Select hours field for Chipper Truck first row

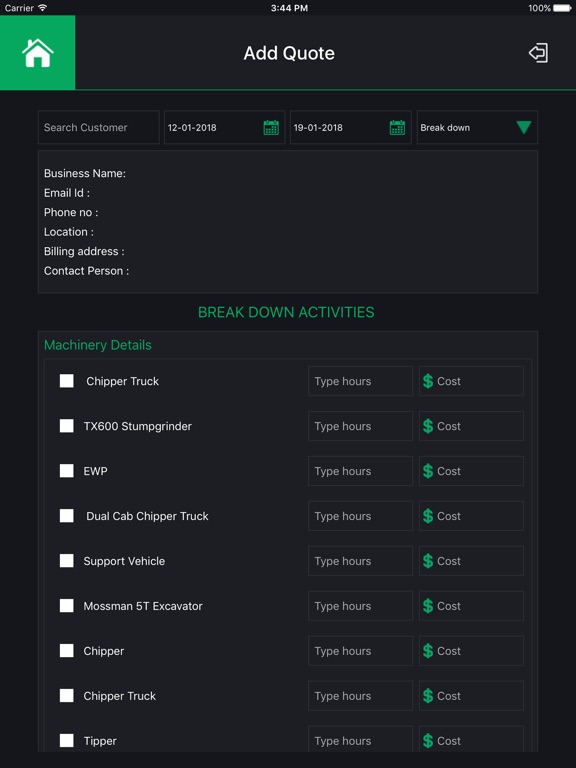(x=360, y=381)
